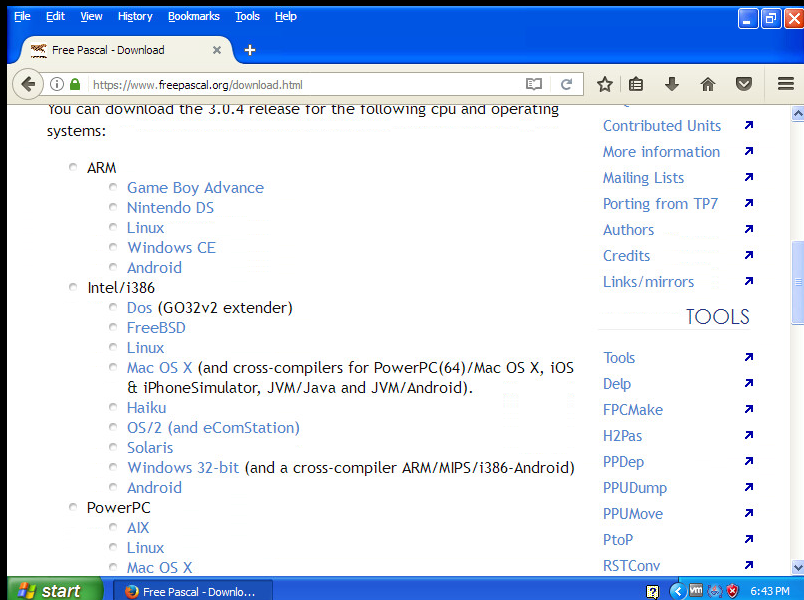Open the Porting from TP7 sidebar link
Screen dimensions: 804x600
click(660, 204)
